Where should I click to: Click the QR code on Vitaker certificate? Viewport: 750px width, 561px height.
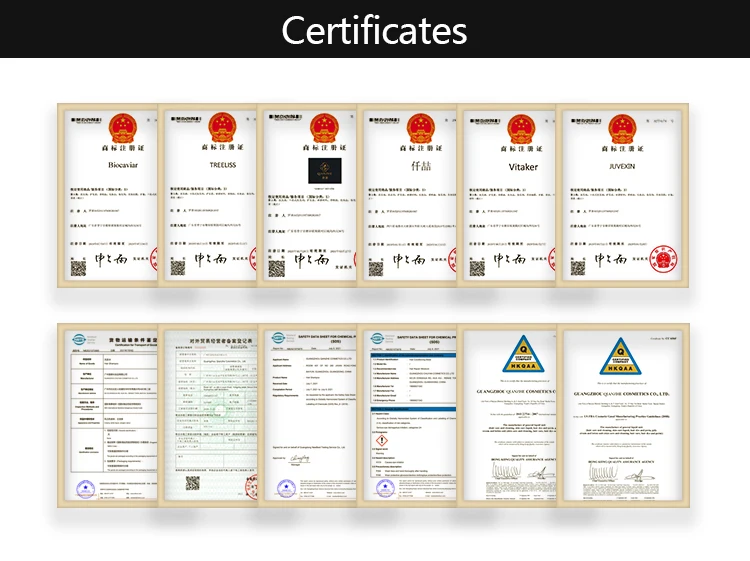pos(477,268)
